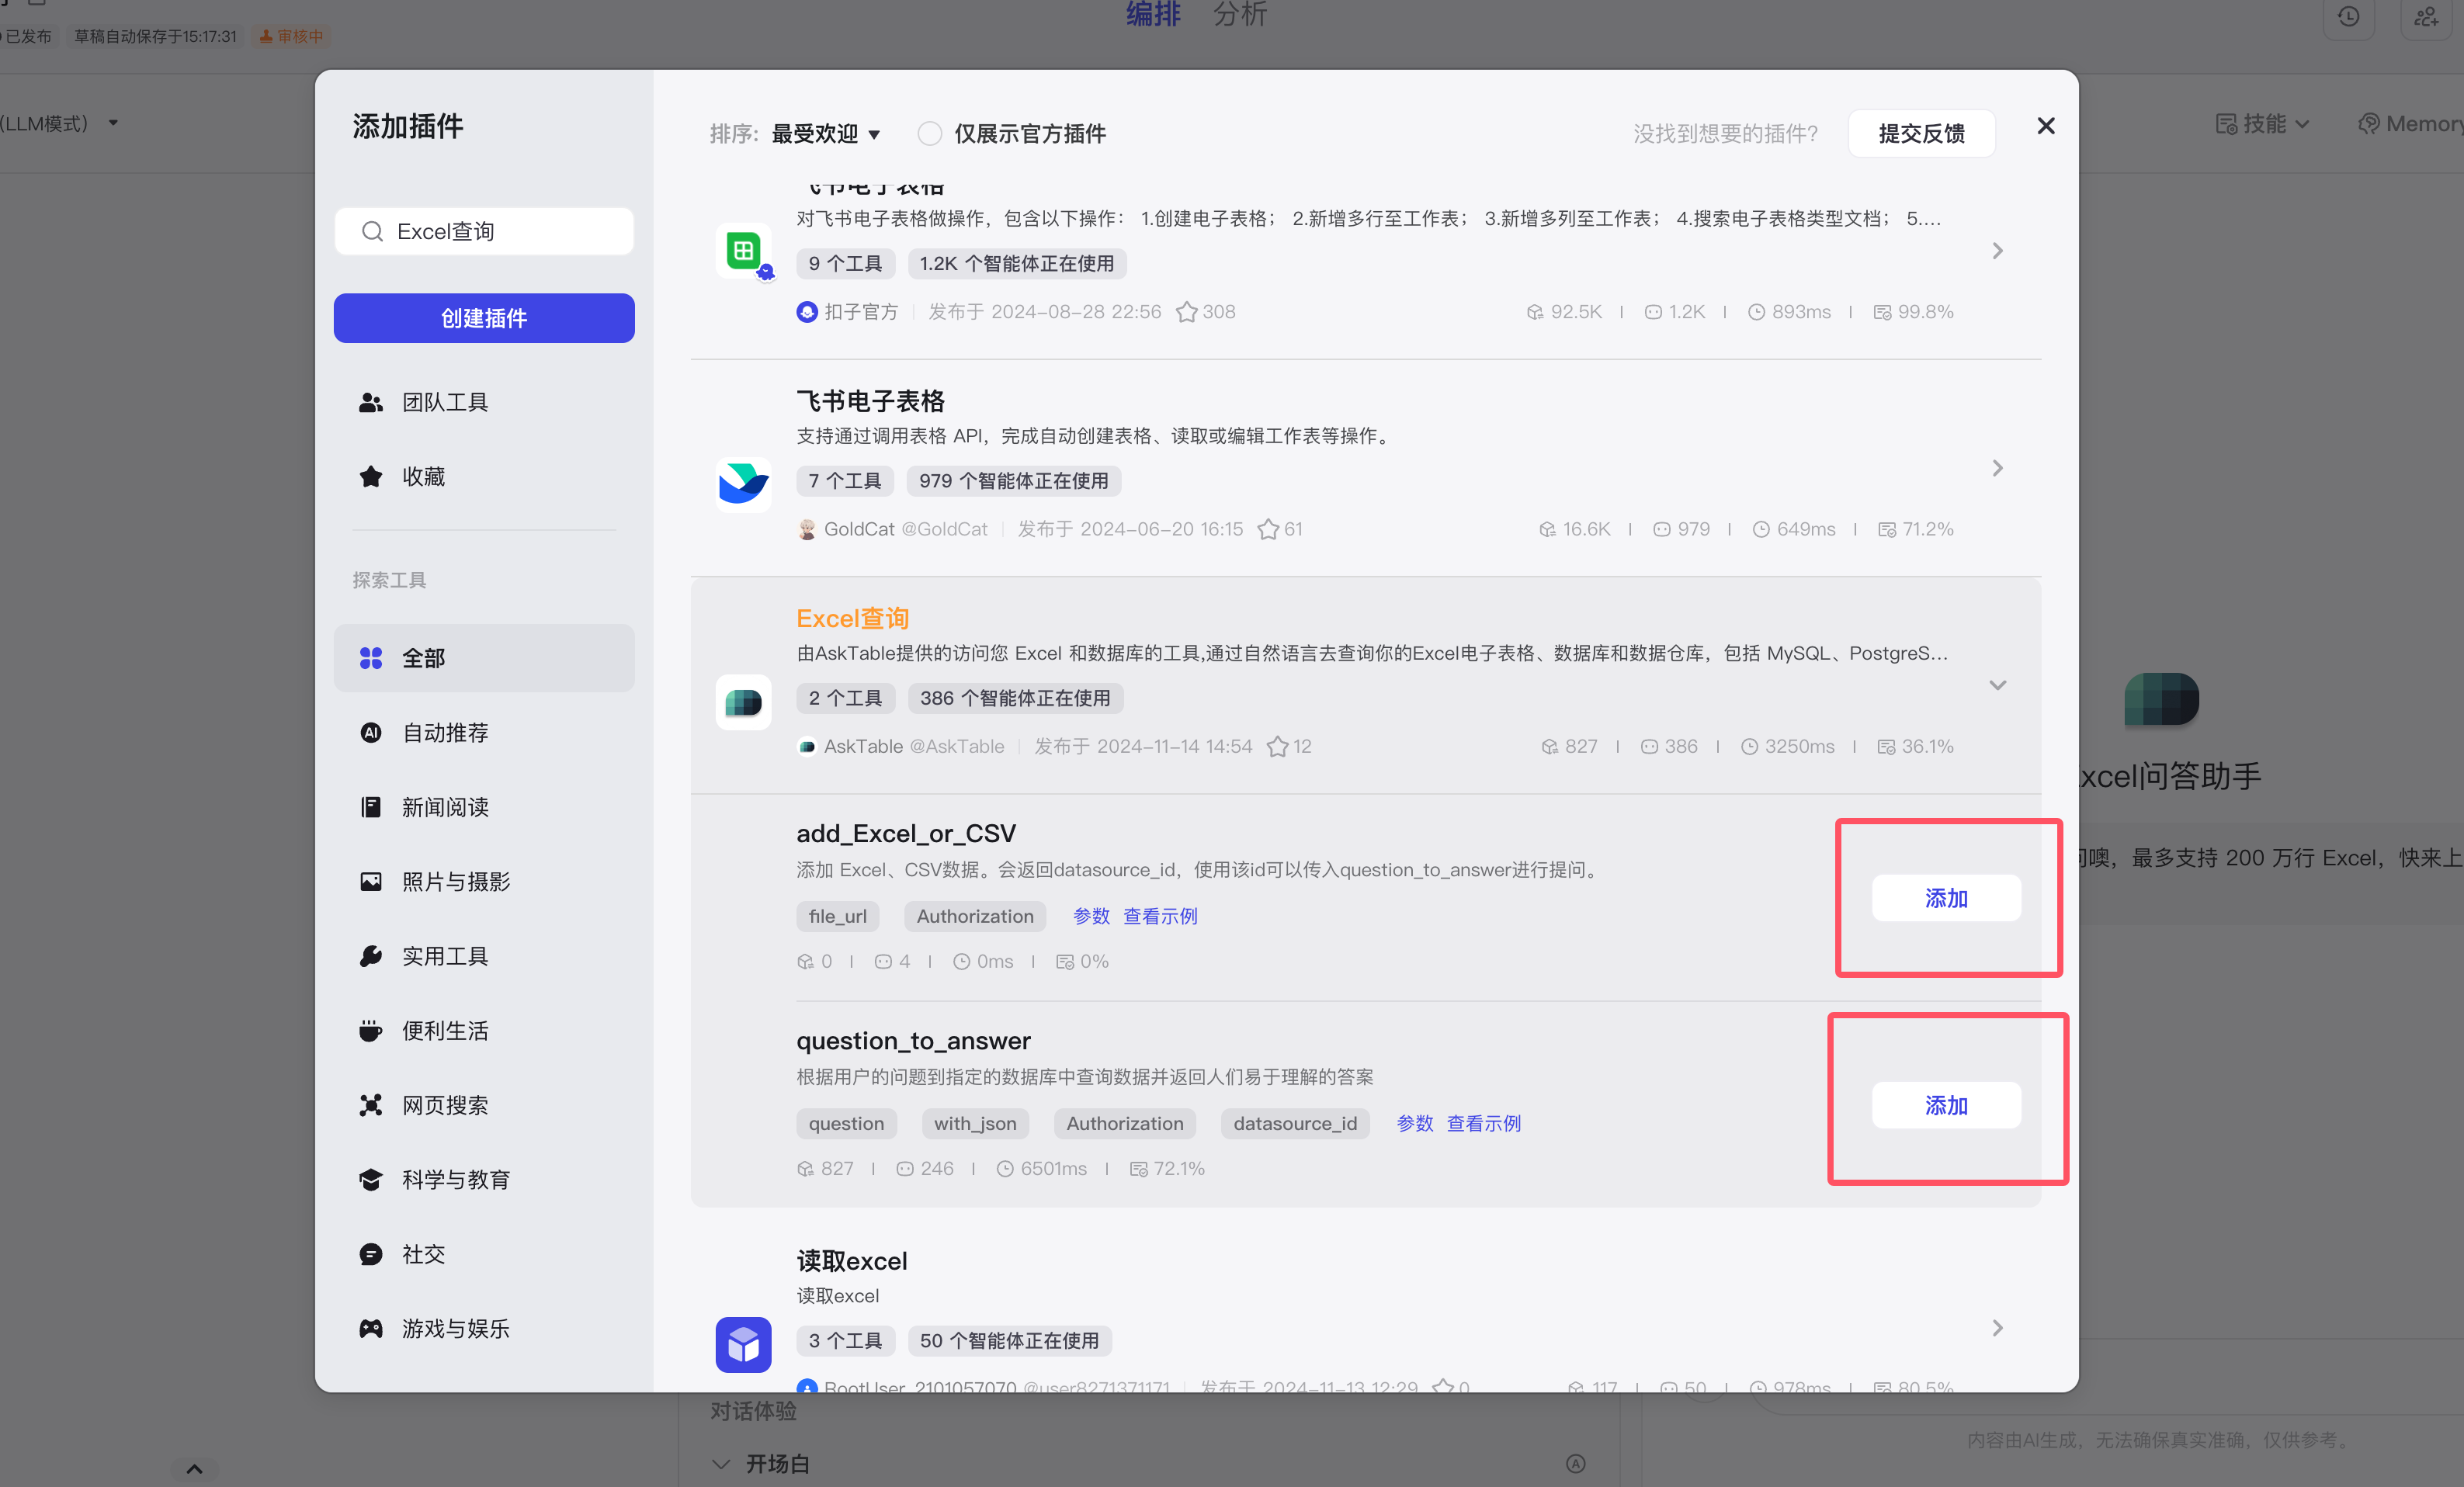Close the Add Plugin dialog
This screenshot has width=2464, height=1487.
[2046, 126]
